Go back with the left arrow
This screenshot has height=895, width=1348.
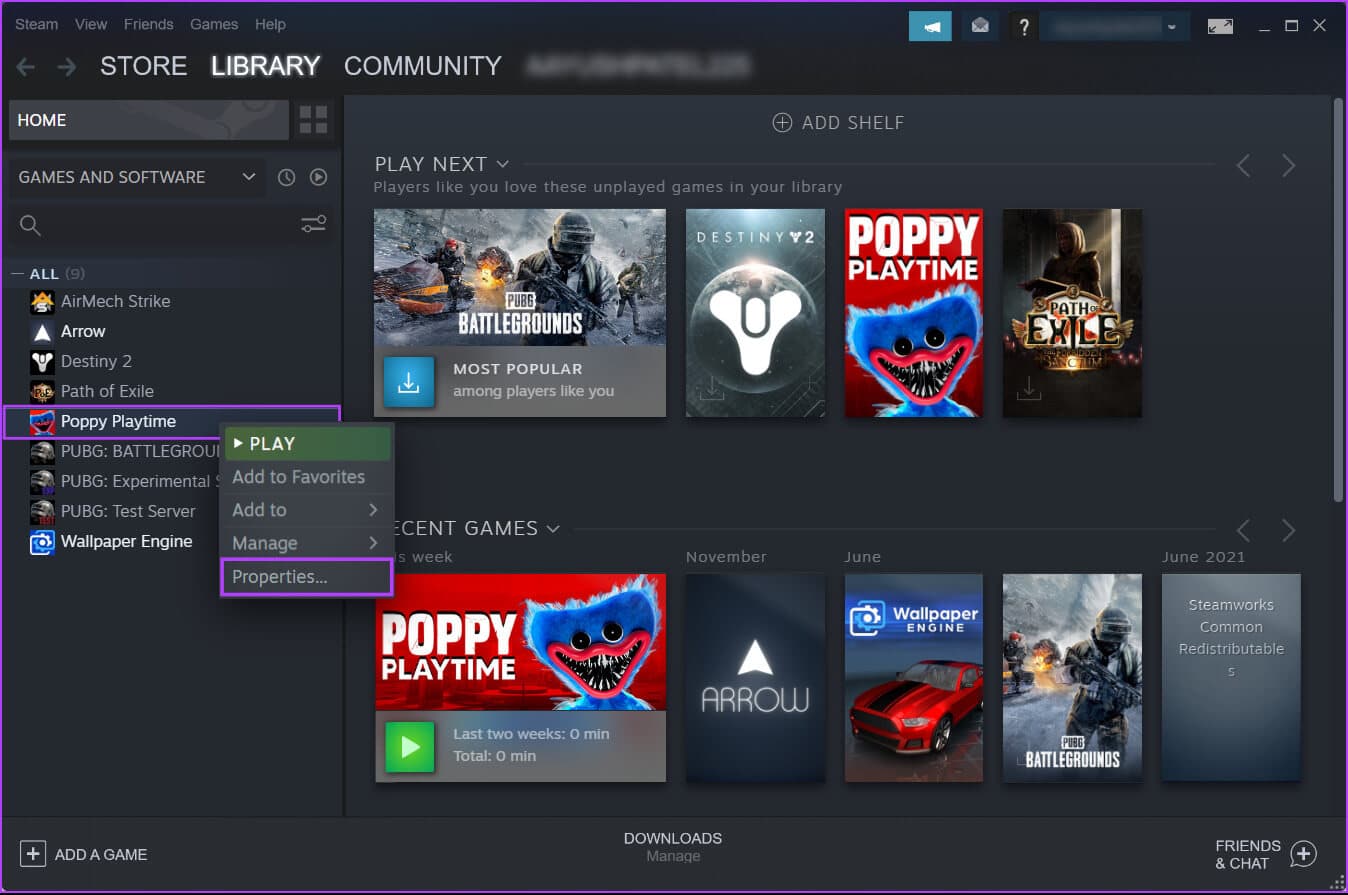26,67
